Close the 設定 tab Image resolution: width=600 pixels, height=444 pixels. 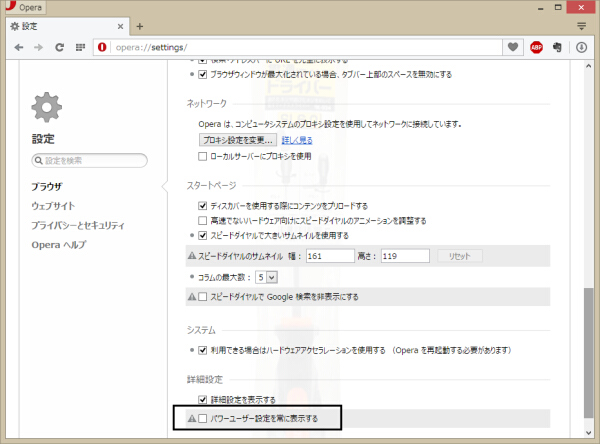120,26
